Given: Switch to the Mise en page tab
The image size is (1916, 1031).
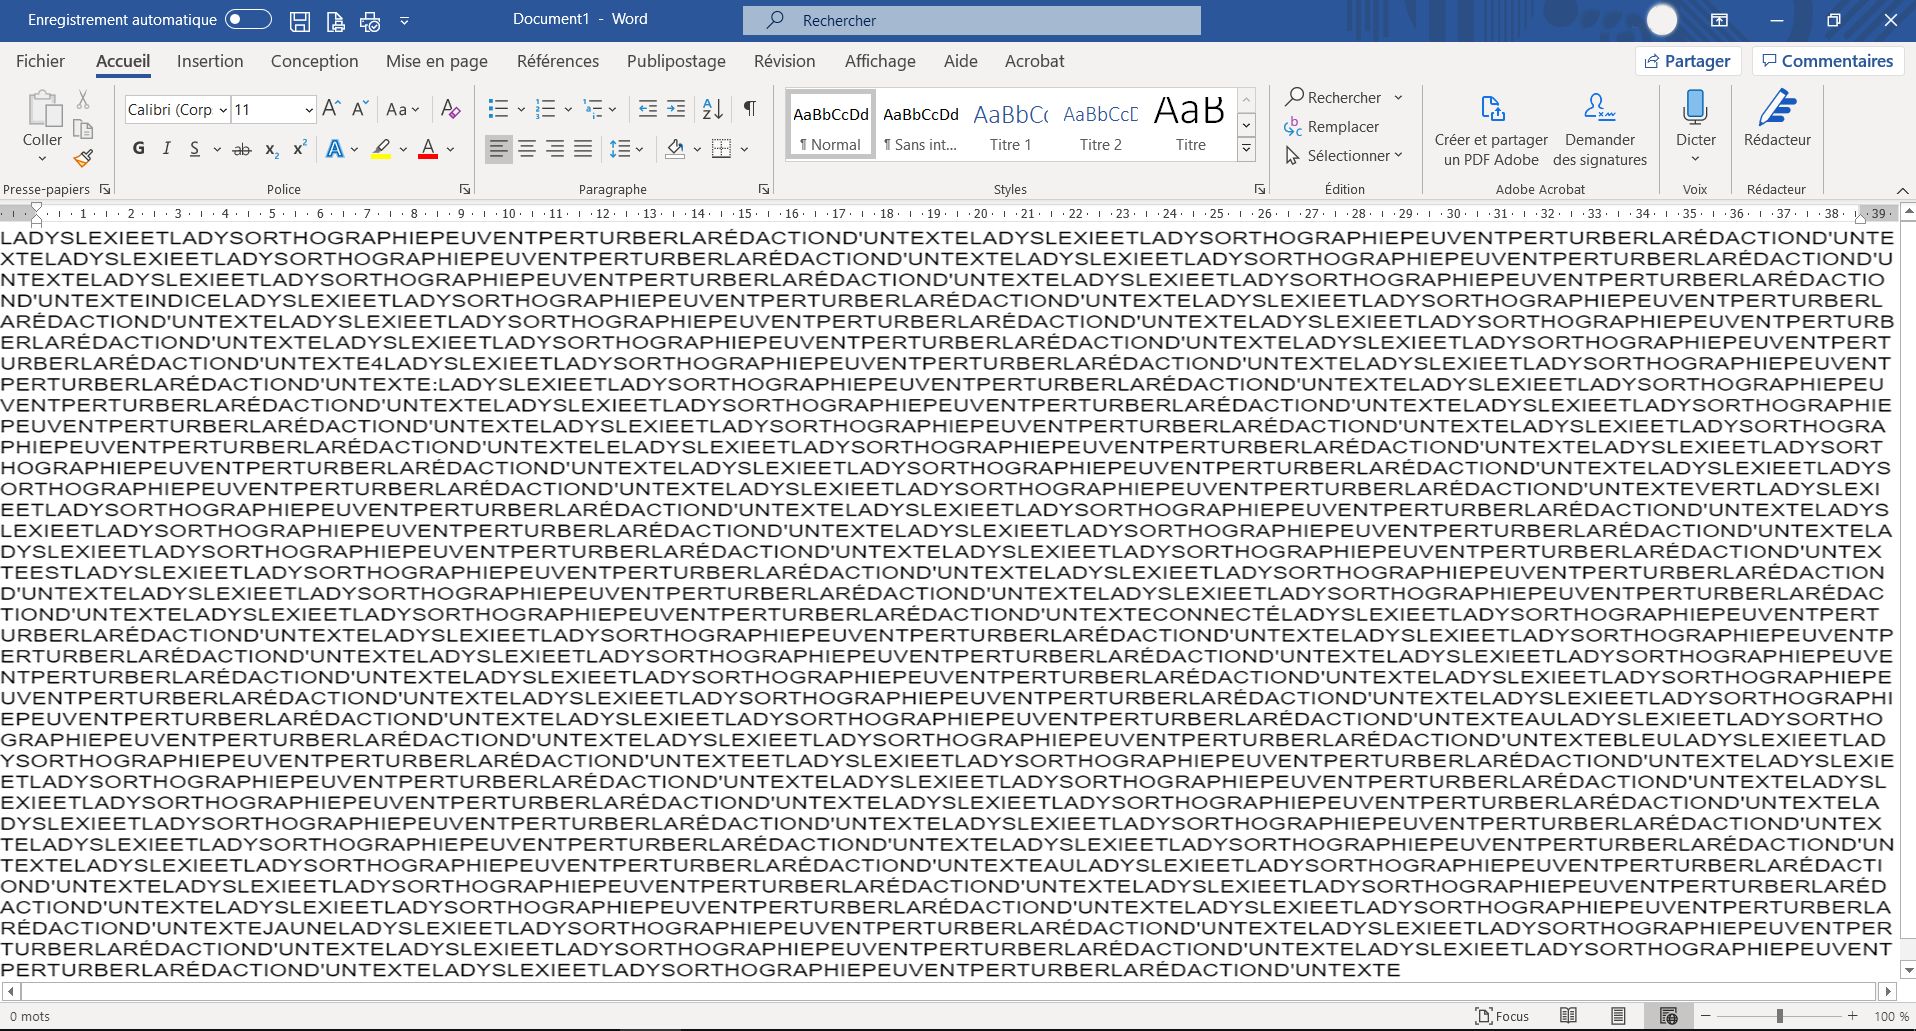Looking at the screenshot, I should (x=437, y=61).
